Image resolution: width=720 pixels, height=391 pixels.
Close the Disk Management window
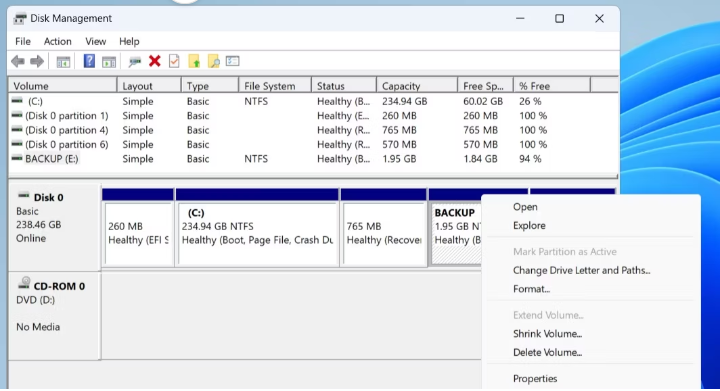click(x=599, y=18)
